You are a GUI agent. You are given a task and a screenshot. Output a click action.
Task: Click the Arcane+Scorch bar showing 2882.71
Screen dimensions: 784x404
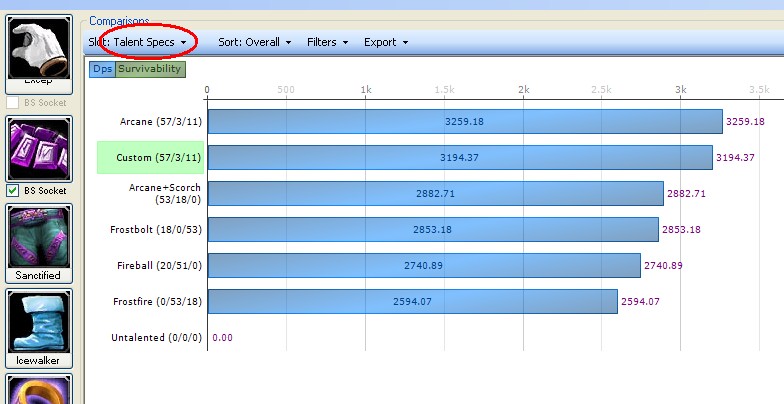[436, 194]
